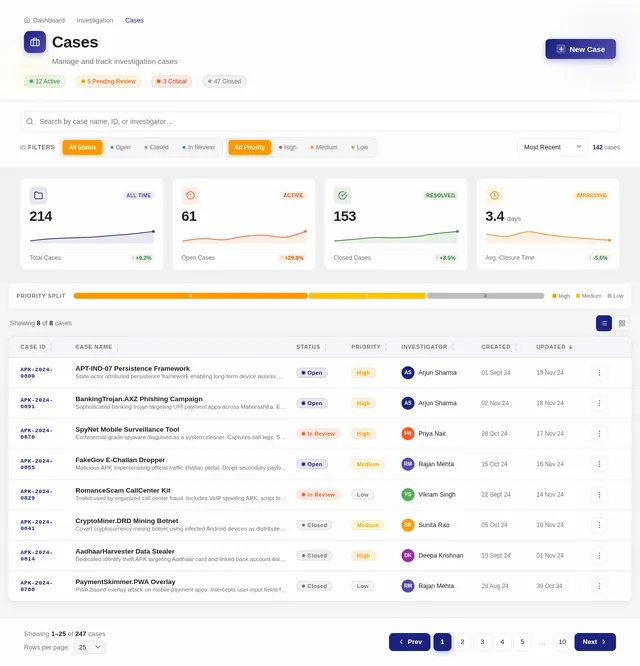Click the briefcase Cases header icon
This screenshot has height=666, width=640.
[35, 42]
